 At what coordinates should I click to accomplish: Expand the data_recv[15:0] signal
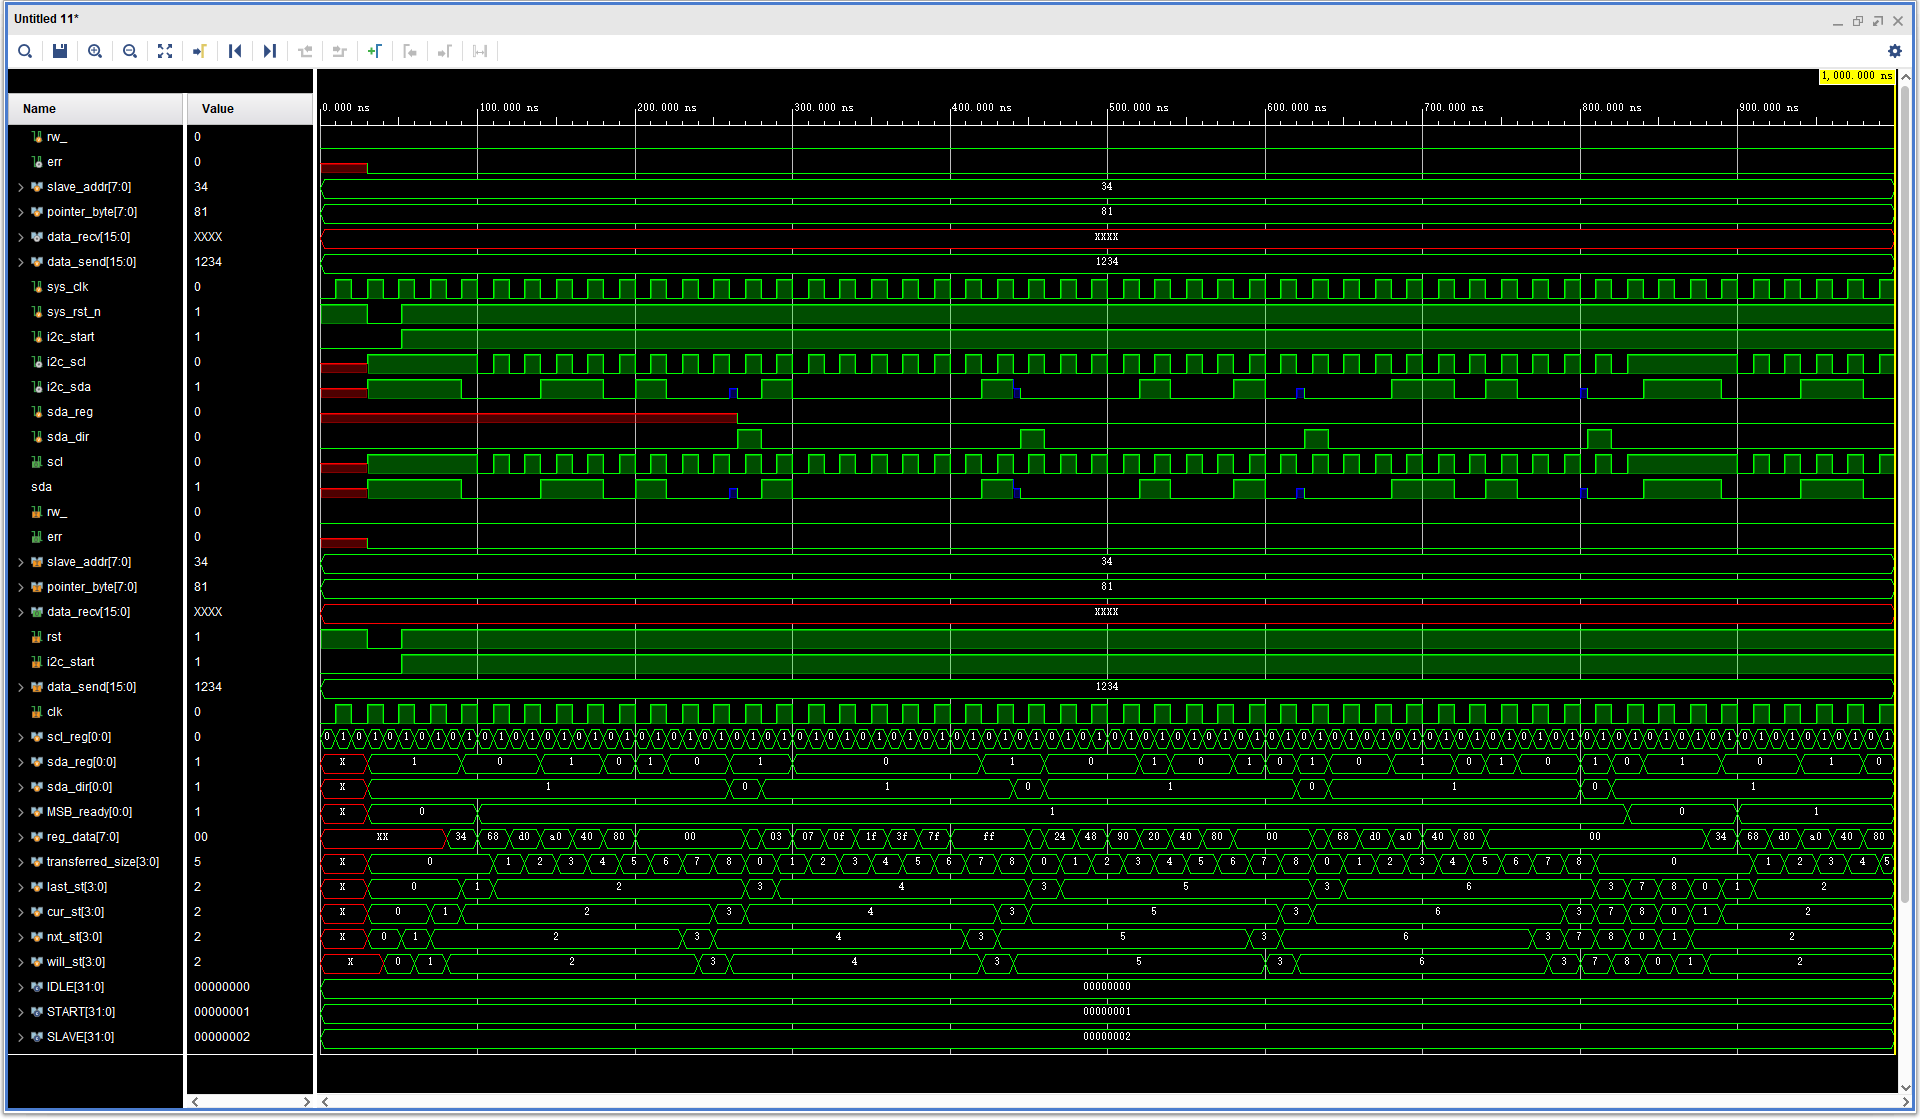[20, 237]
